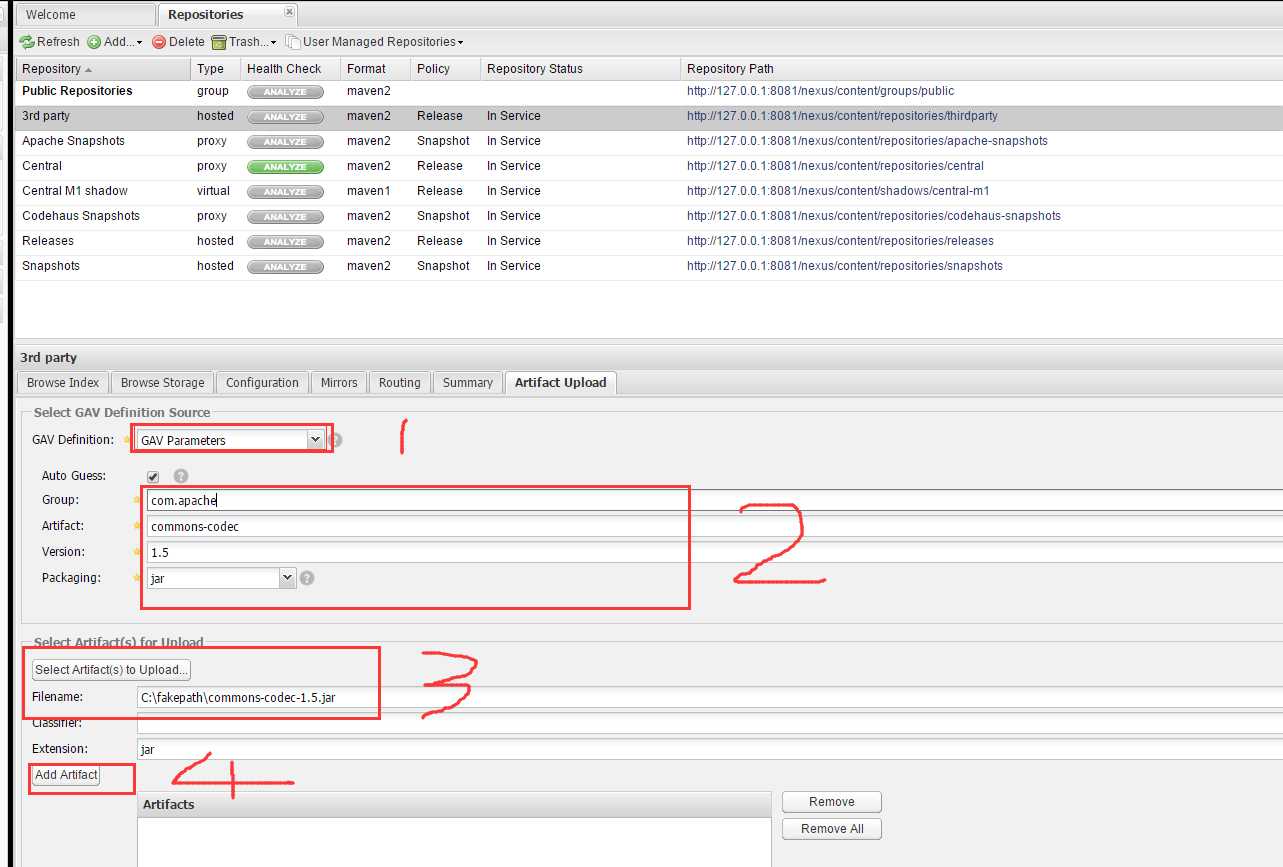
Task: Open the public groups repository URL
Action: pyautogui.click(x=820, y=91)
